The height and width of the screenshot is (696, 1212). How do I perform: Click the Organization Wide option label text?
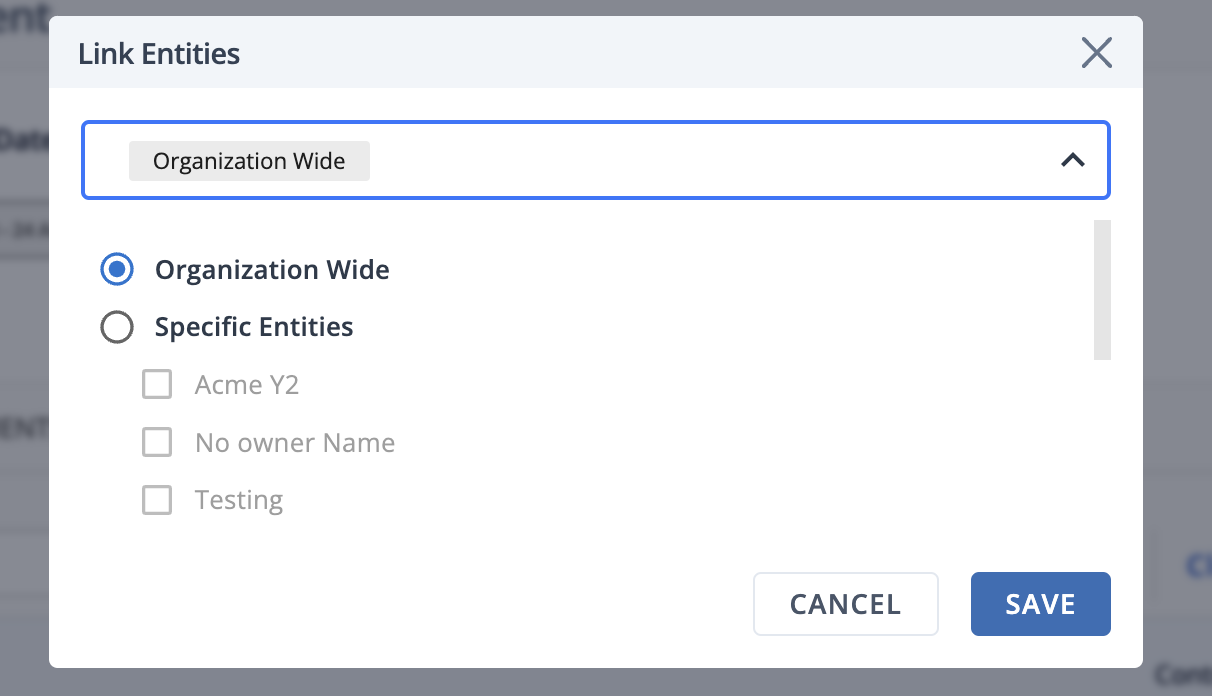[272, 270]
